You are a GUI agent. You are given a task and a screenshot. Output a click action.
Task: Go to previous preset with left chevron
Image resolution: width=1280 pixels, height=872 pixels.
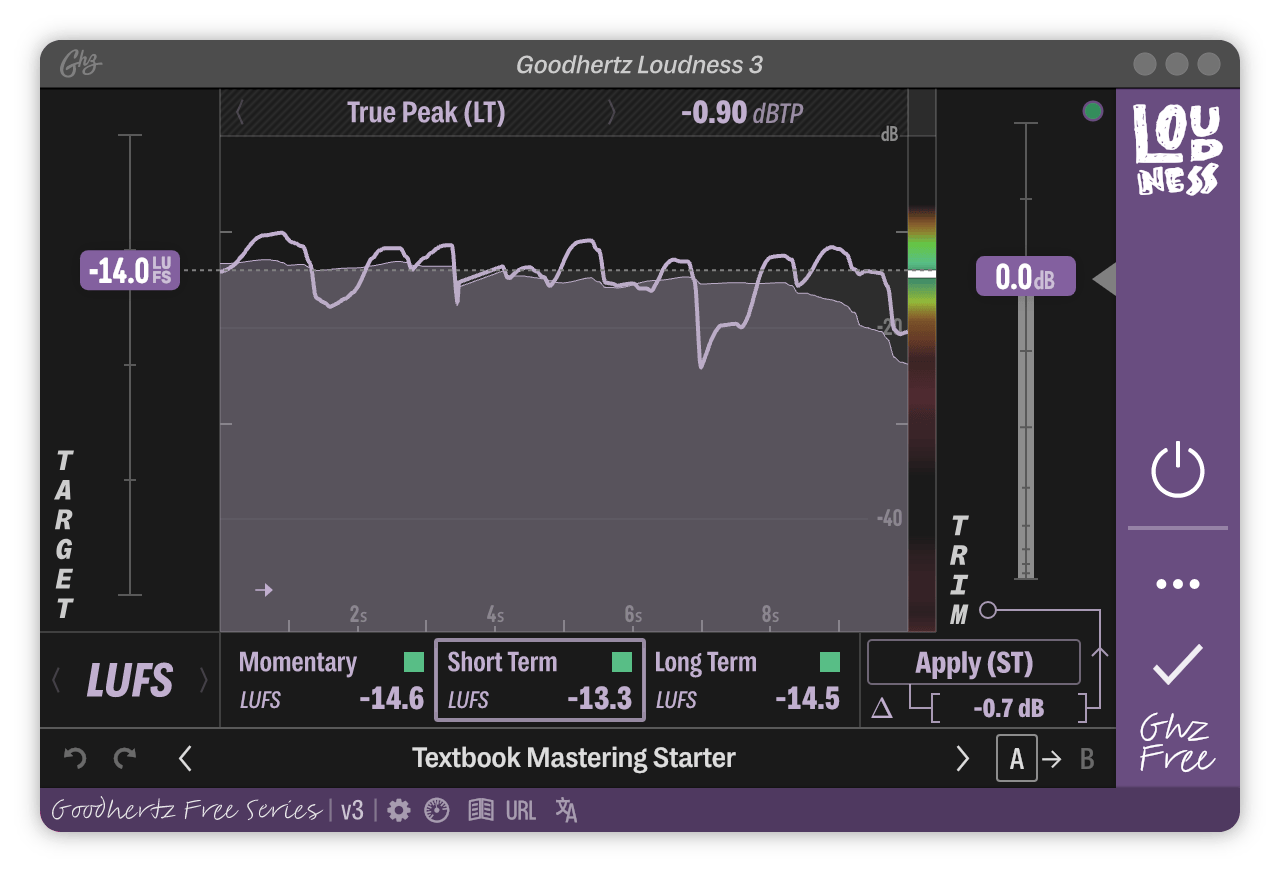pos(185,759)
